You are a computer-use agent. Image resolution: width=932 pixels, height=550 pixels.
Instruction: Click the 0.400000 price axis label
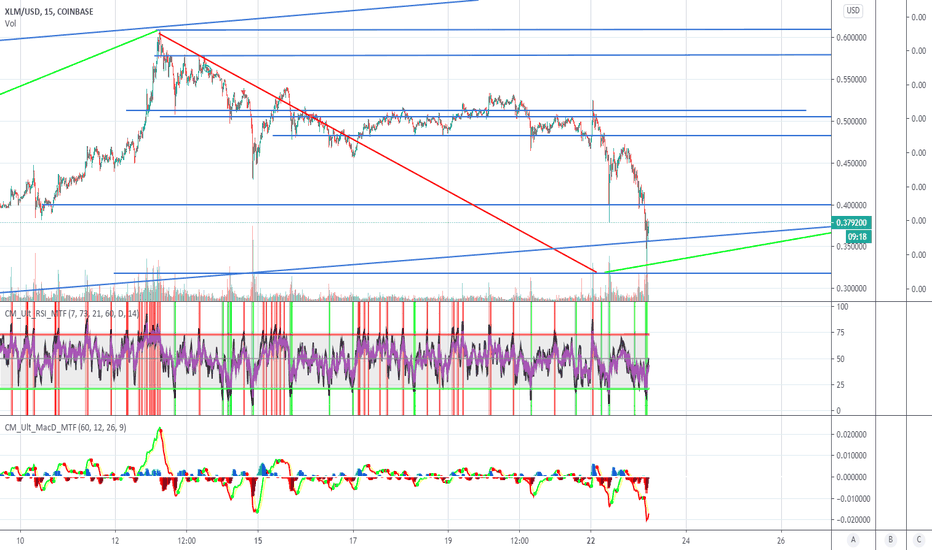[x=851, y=205]
